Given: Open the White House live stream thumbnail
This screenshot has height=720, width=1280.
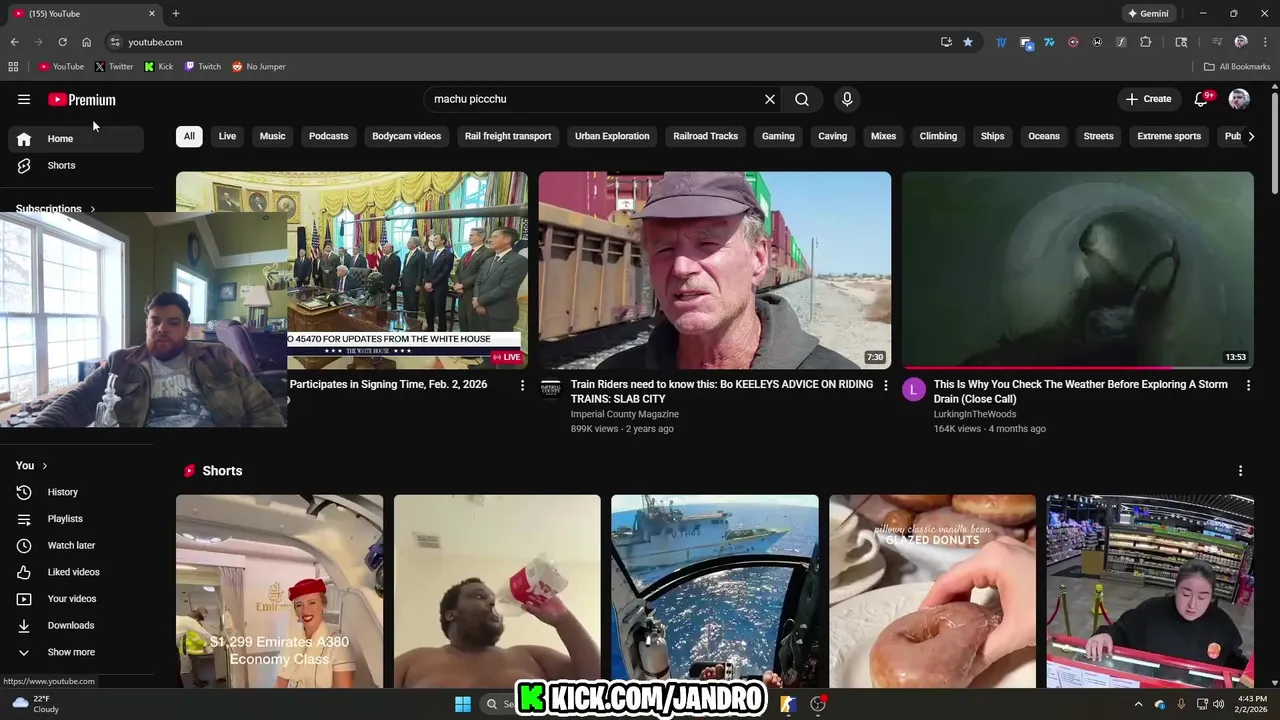Looking at the screenshot, I should tap(408, 270).
